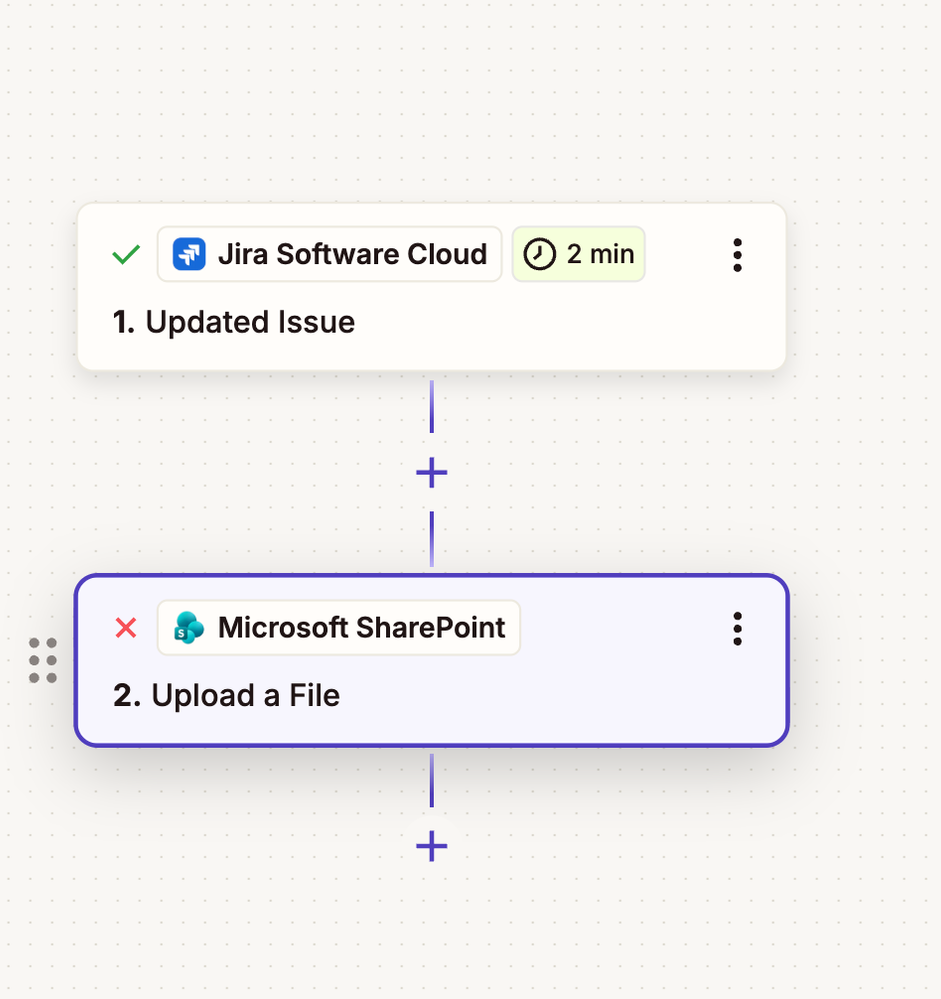
Task: Add a step after Upload a File
Action: click(x=431, y=845)
